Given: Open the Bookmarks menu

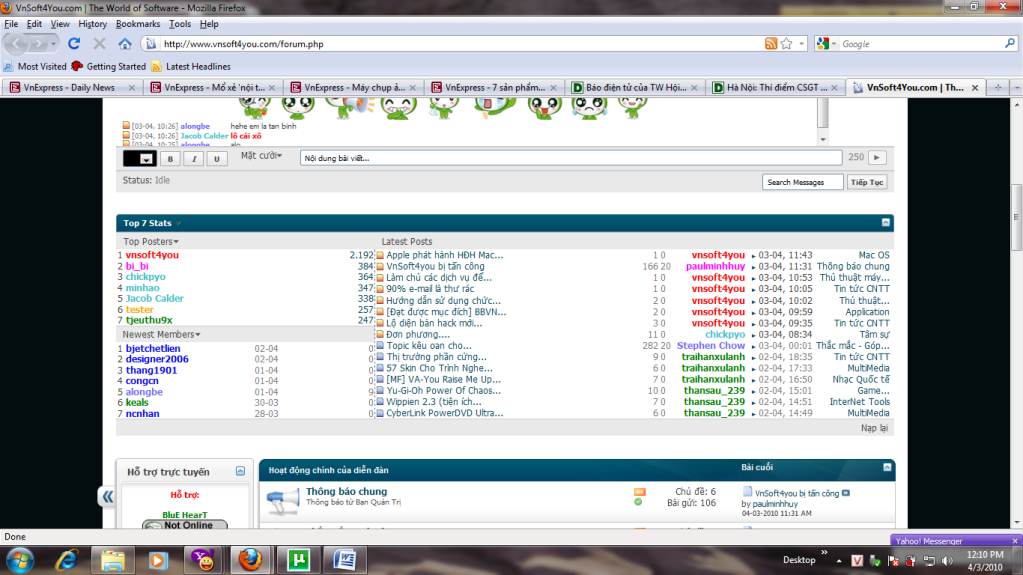Looking at the screenshot, I should (138, 24).
